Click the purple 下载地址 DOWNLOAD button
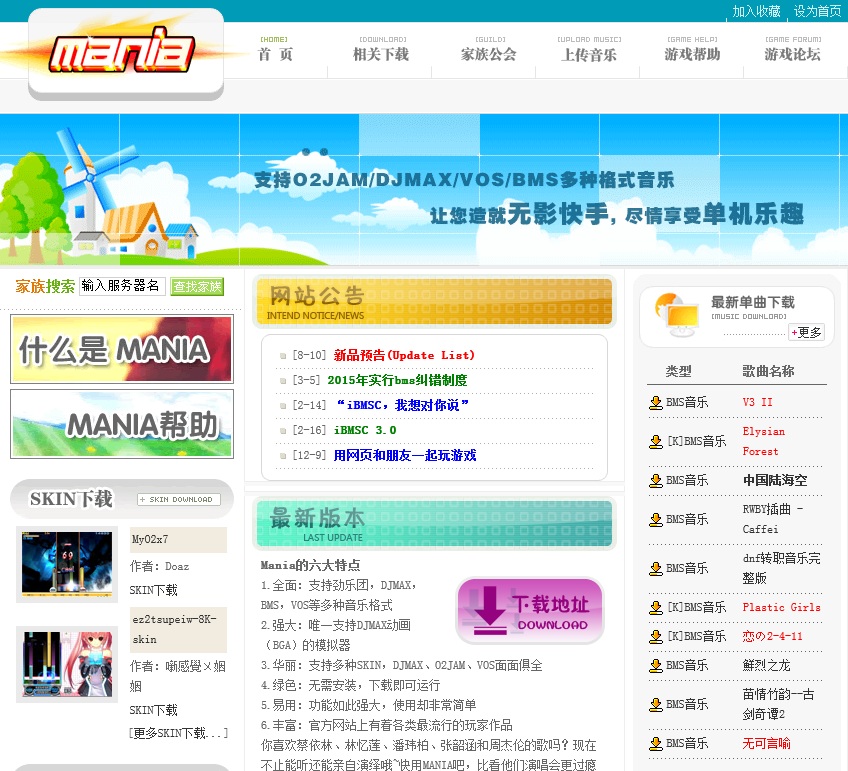This screenshot has width=848, height=771. [x=530, y=611]
